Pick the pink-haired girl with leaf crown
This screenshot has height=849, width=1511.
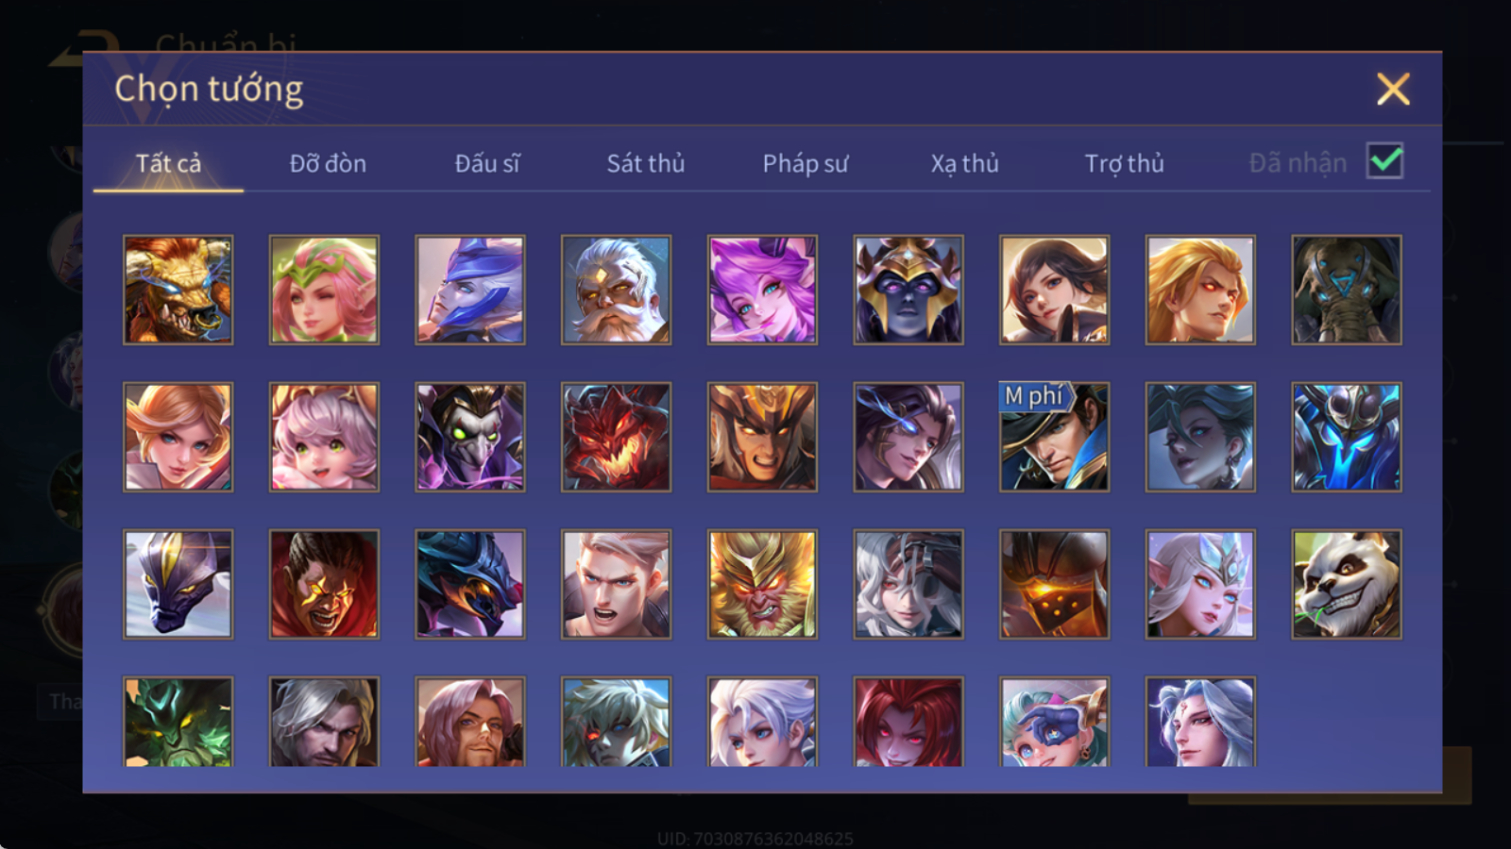point(324,290)
